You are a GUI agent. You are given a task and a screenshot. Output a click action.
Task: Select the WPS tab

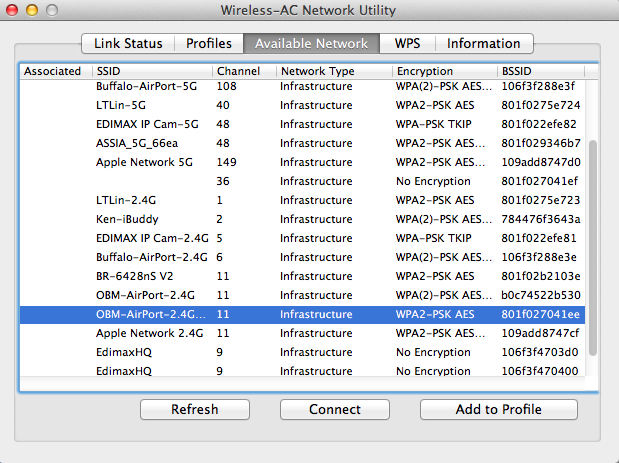click(407, 43)
